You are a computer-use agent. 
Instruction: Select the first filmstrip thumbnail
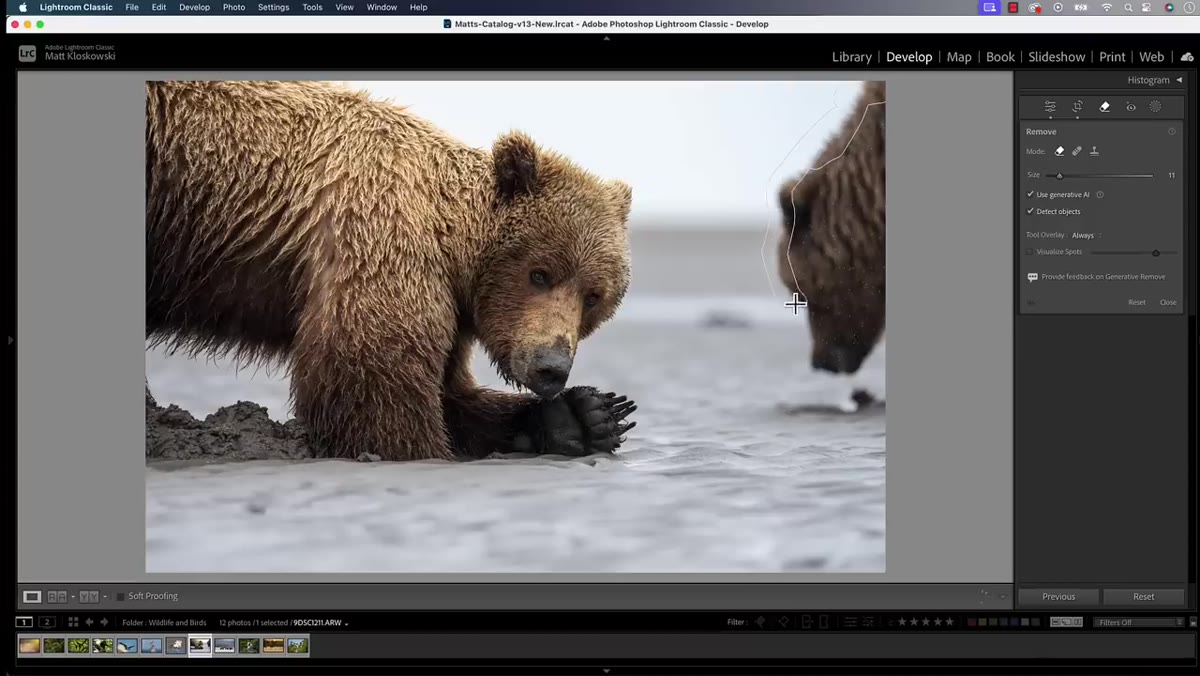(30, 646)
